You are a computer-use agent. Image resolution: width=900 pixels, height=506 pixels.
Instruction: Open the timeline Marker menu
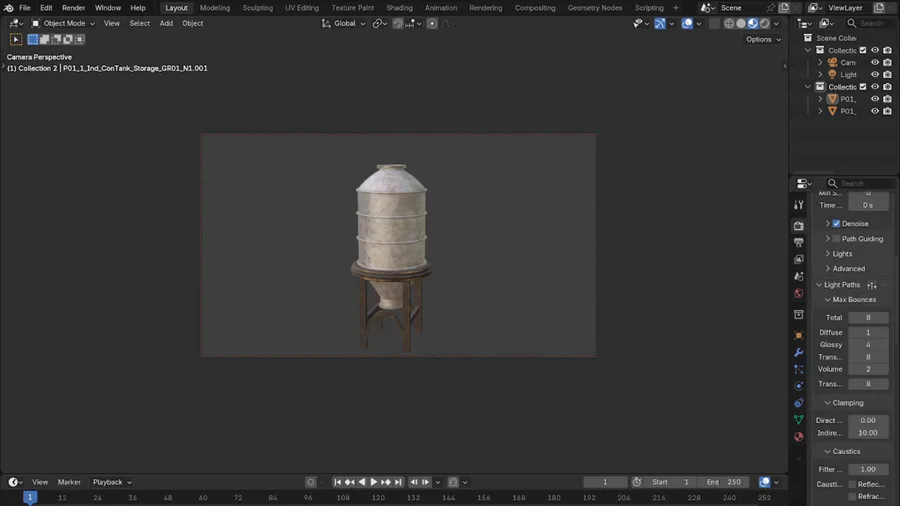(x=69, y=482)
